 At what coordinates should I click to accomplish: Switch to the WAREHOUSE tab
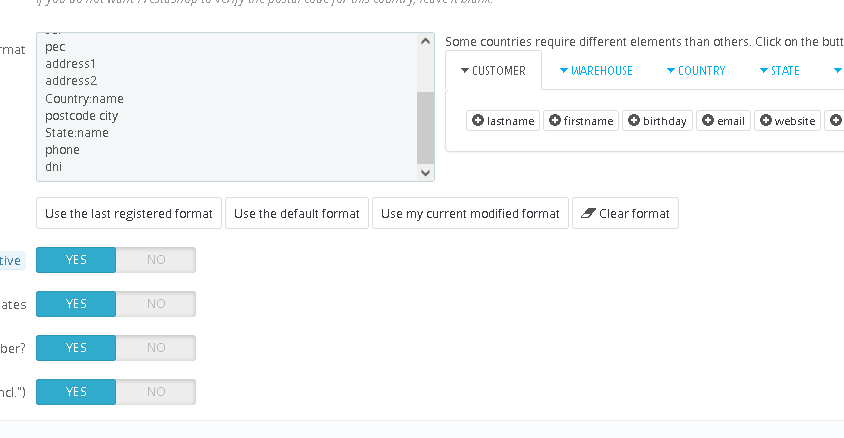coord(596,70)
